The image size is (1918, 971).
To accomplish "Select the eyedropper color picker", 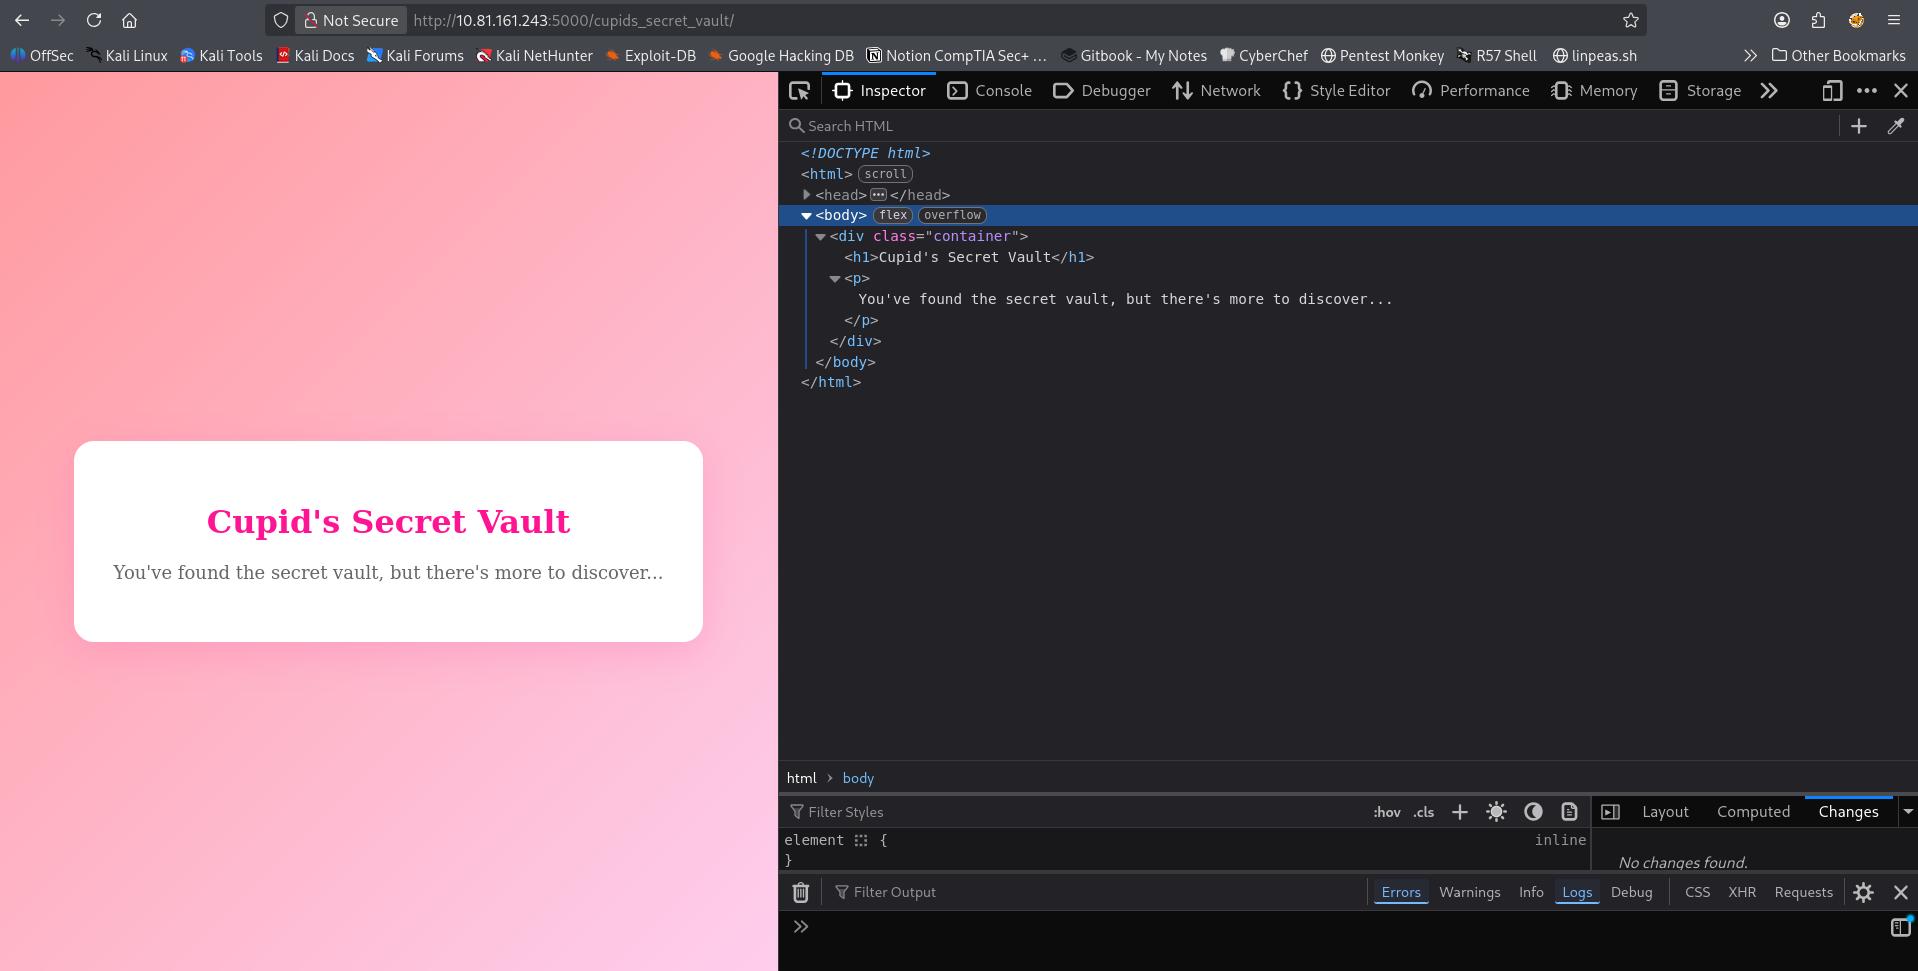I will 1896,126.
